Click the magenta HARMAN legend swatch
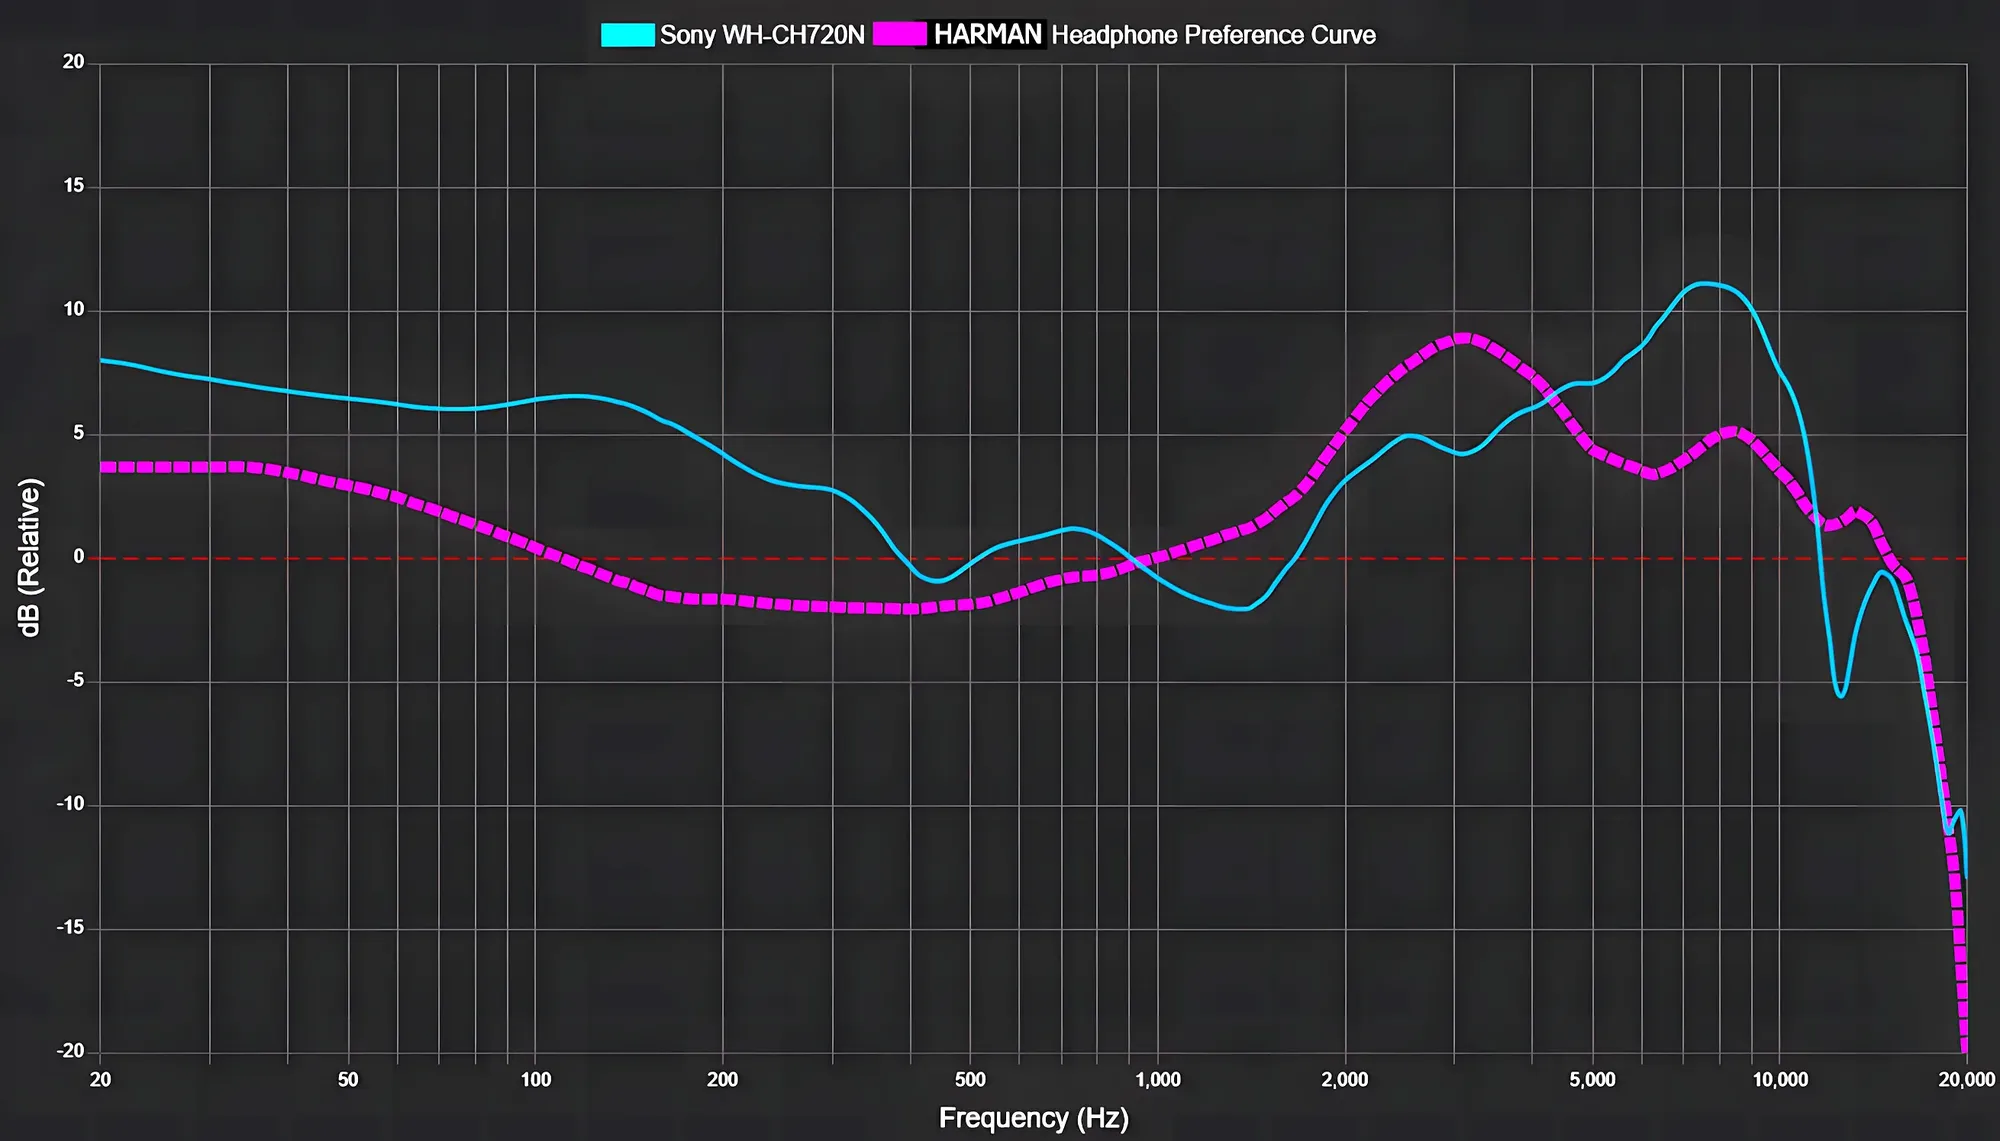Viewport: 2000px width, 1141px height. 899,35
